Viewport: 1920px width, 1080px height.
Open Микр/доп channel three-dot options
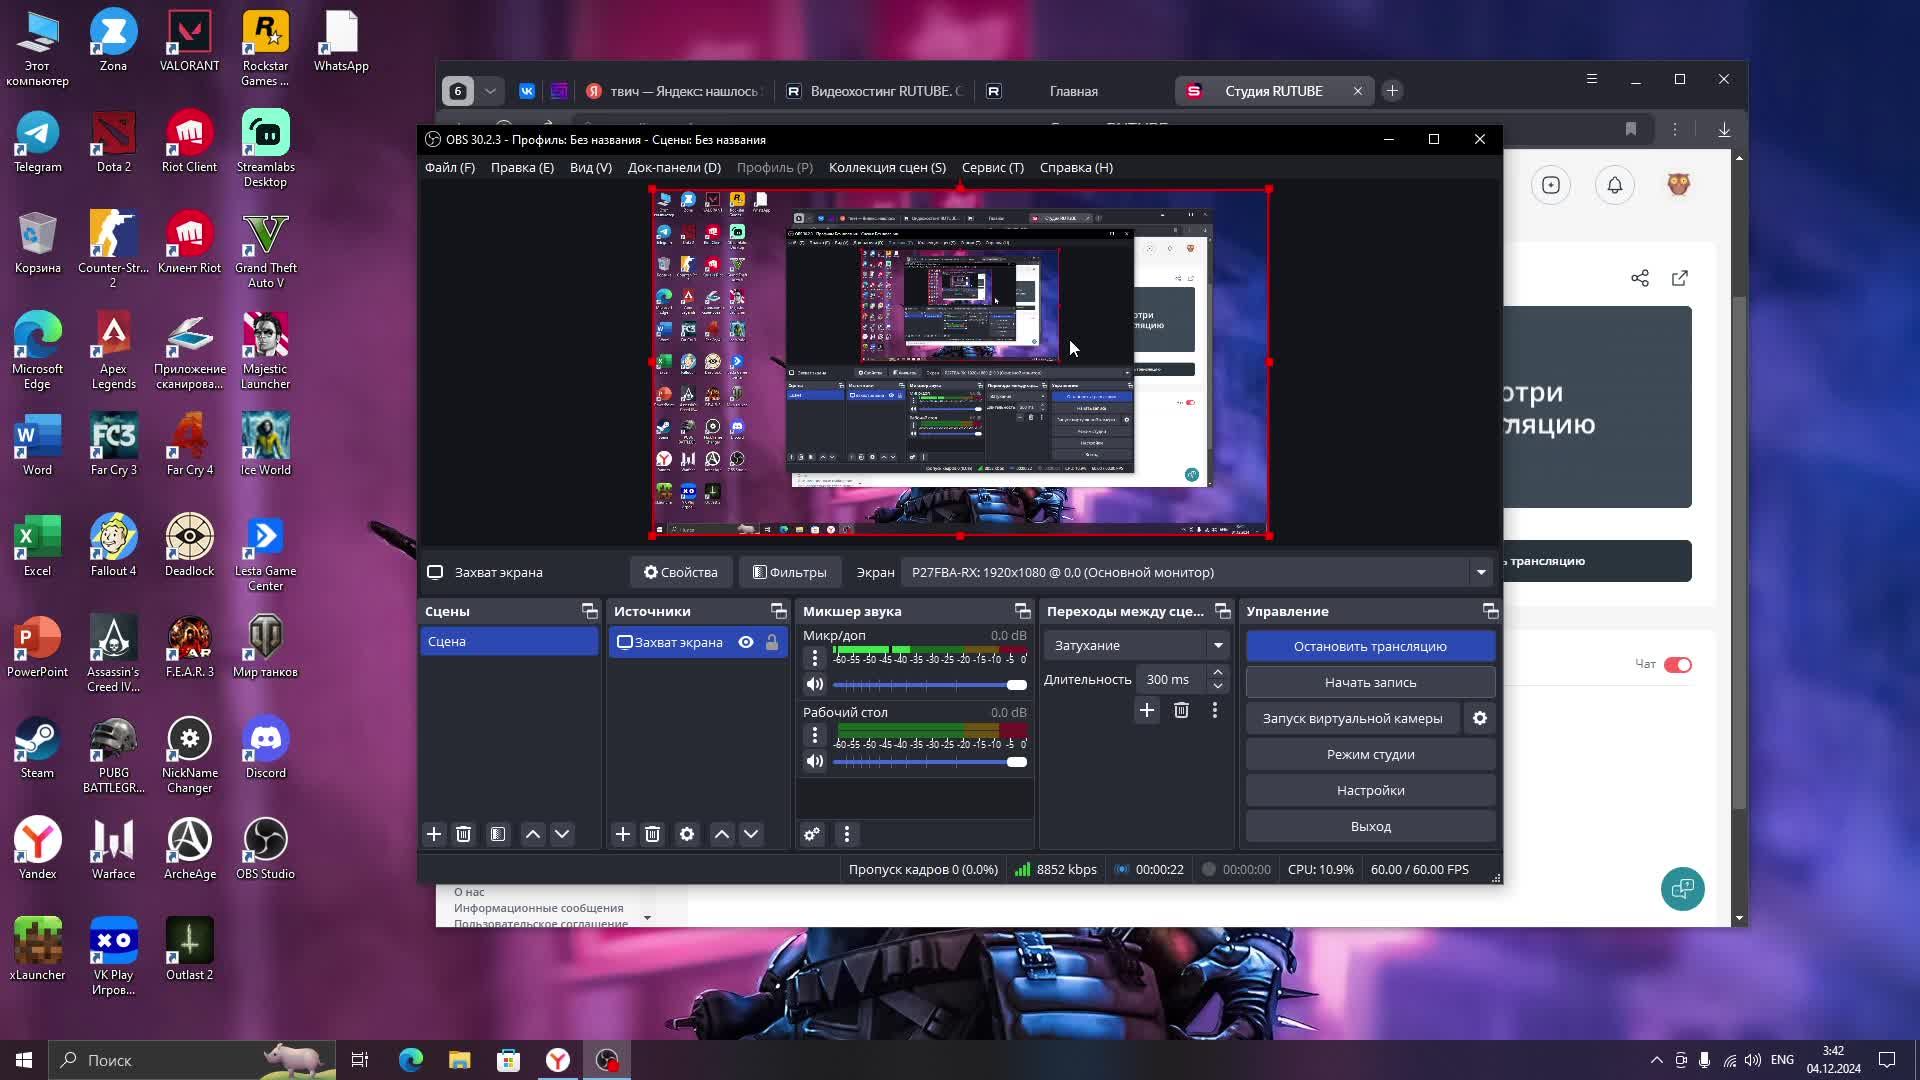coord(815,658)
